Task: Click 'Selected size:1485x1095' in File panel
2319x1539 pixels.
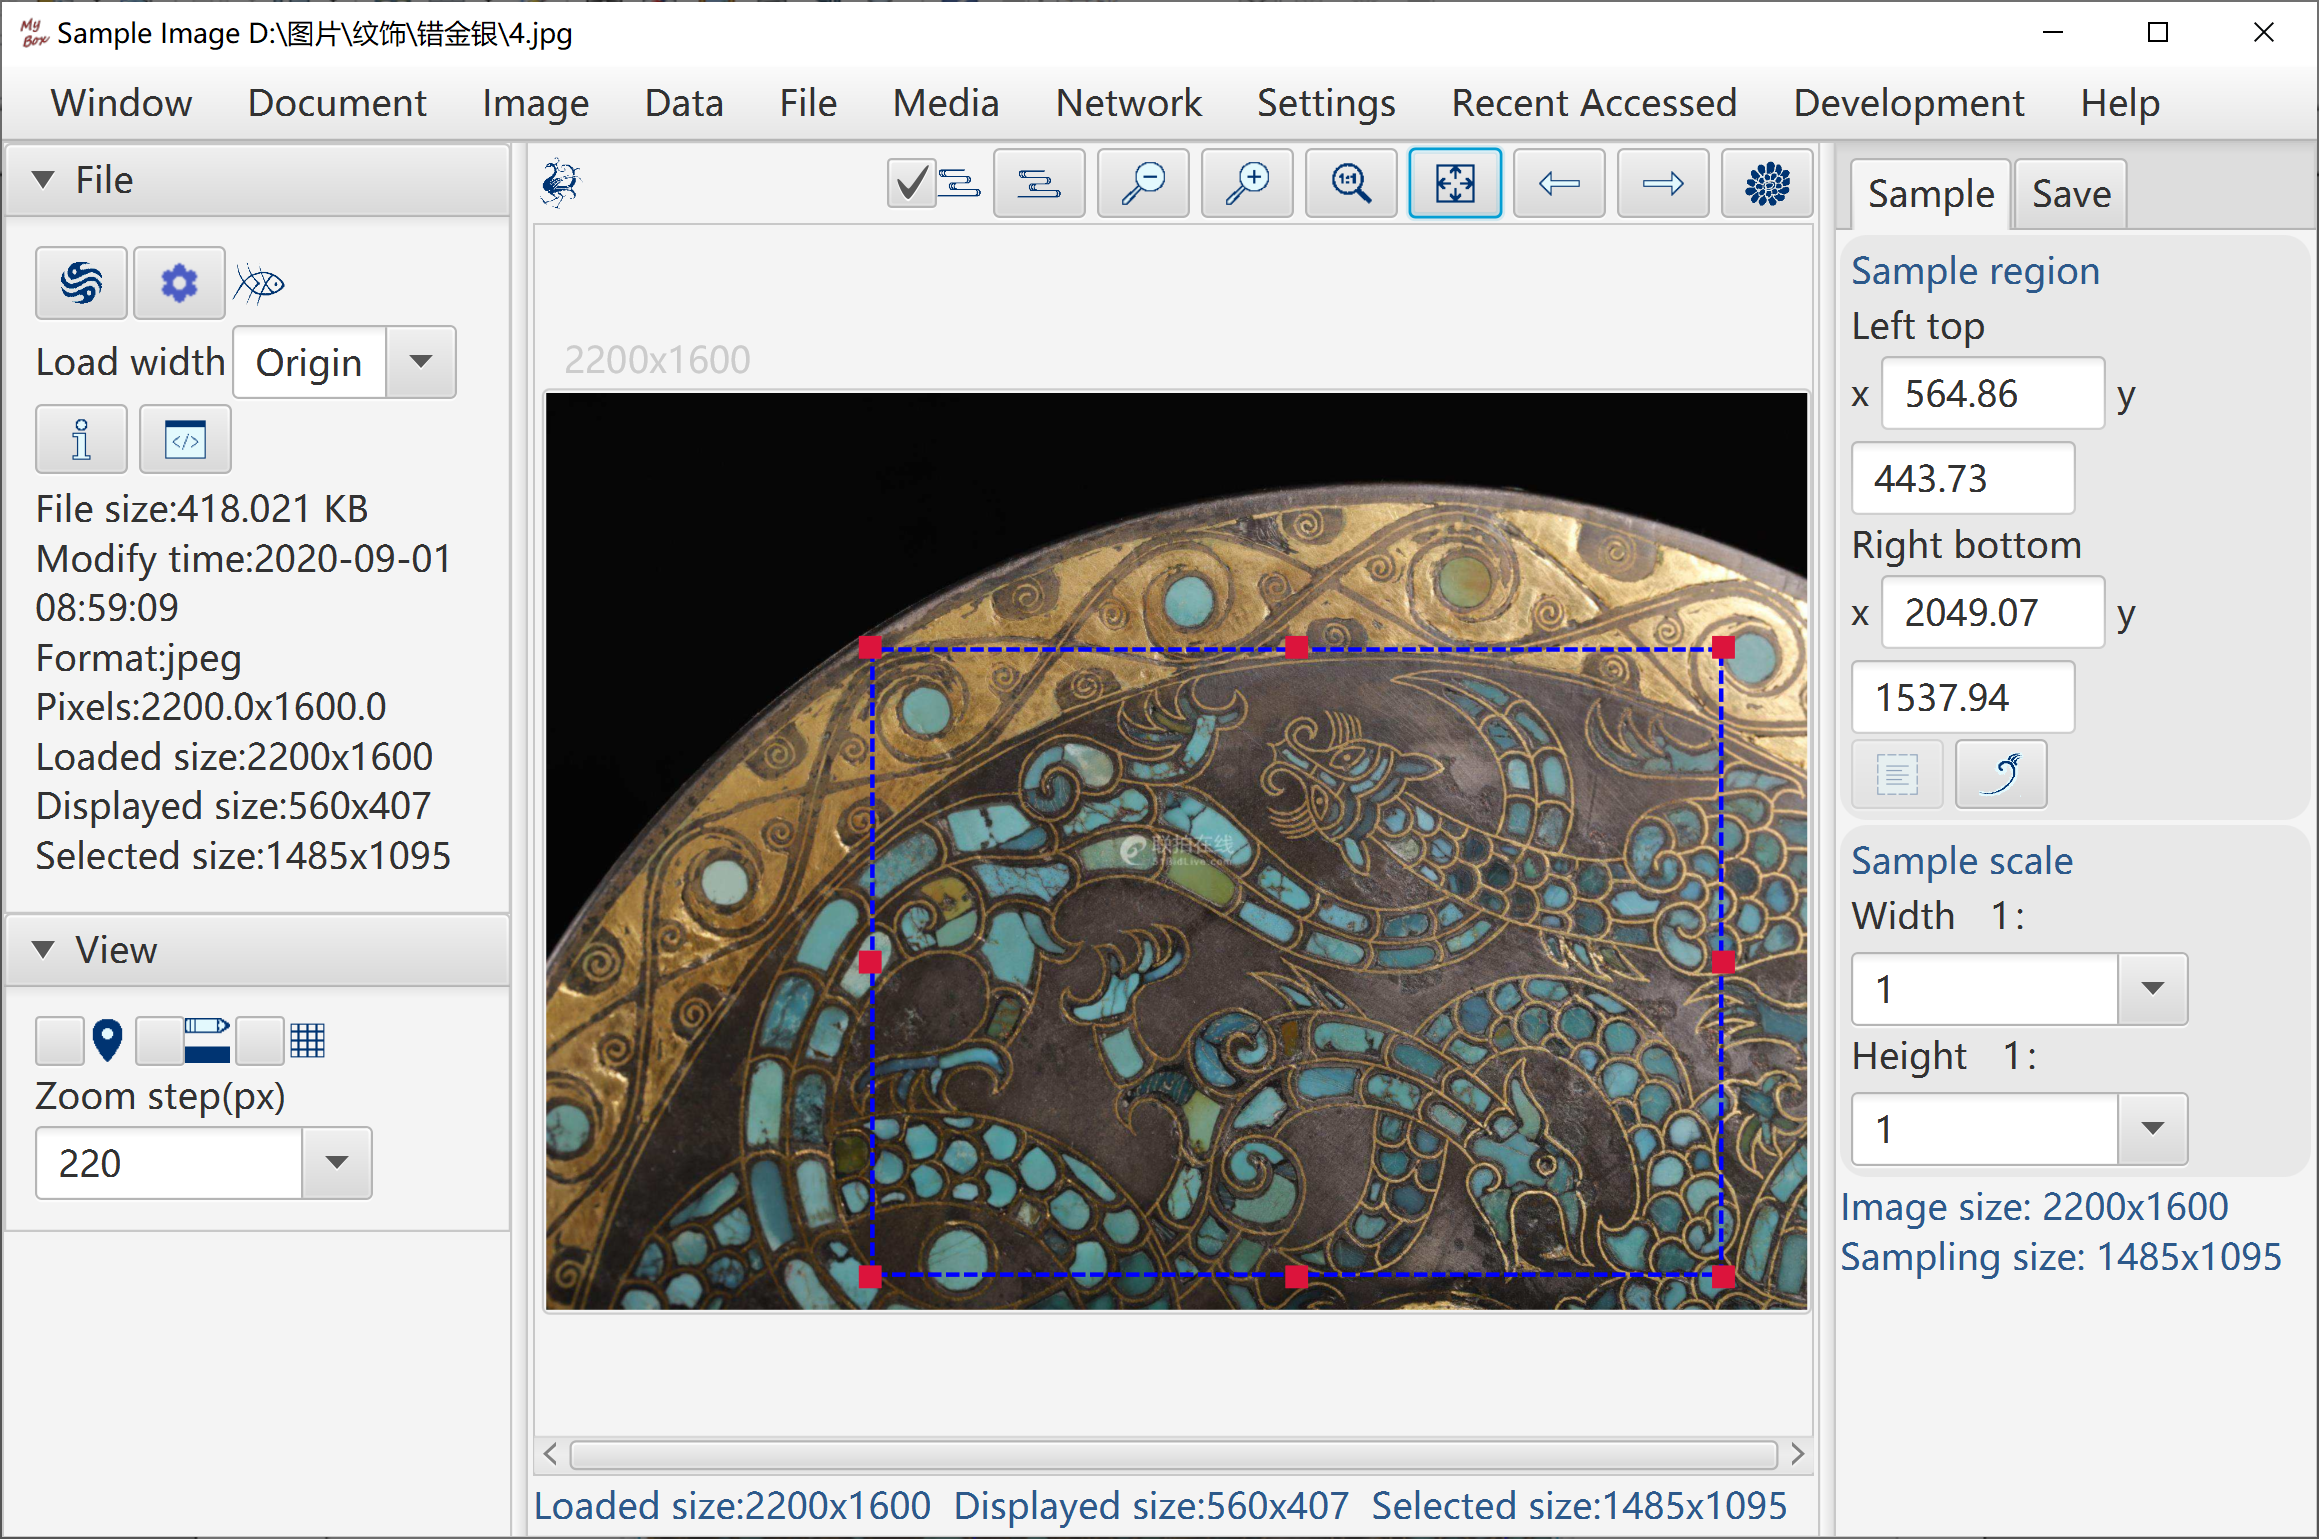Action: pos(243,856)
